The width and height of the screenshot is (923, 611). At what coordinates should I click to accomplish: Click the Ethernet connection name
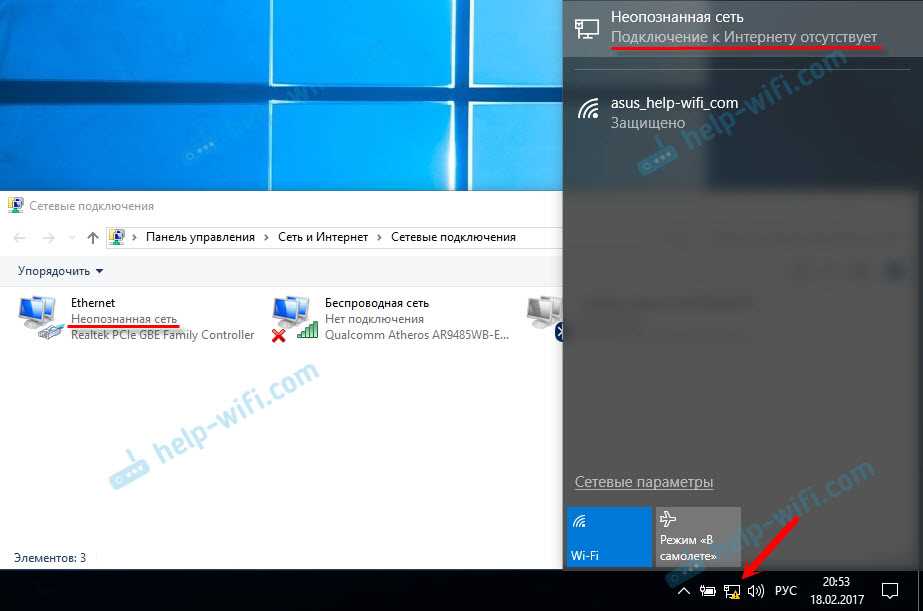pos(93,303)
